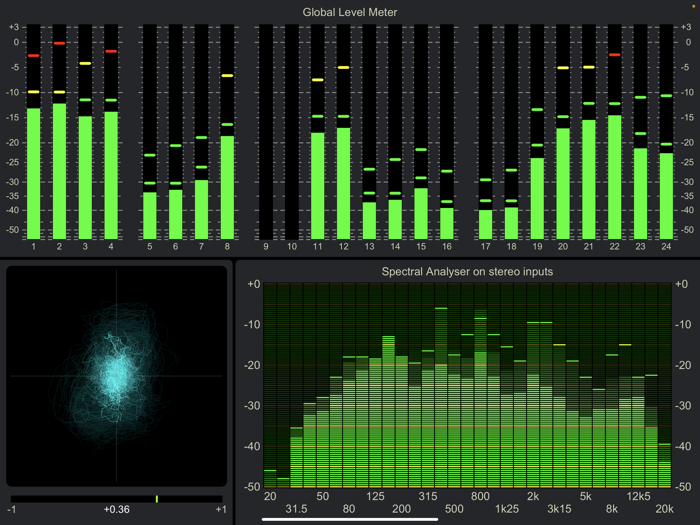Click the 'Global Level Meter' title
The height and width of the screenshot is (525, 700).
click(x=350, y=12)
